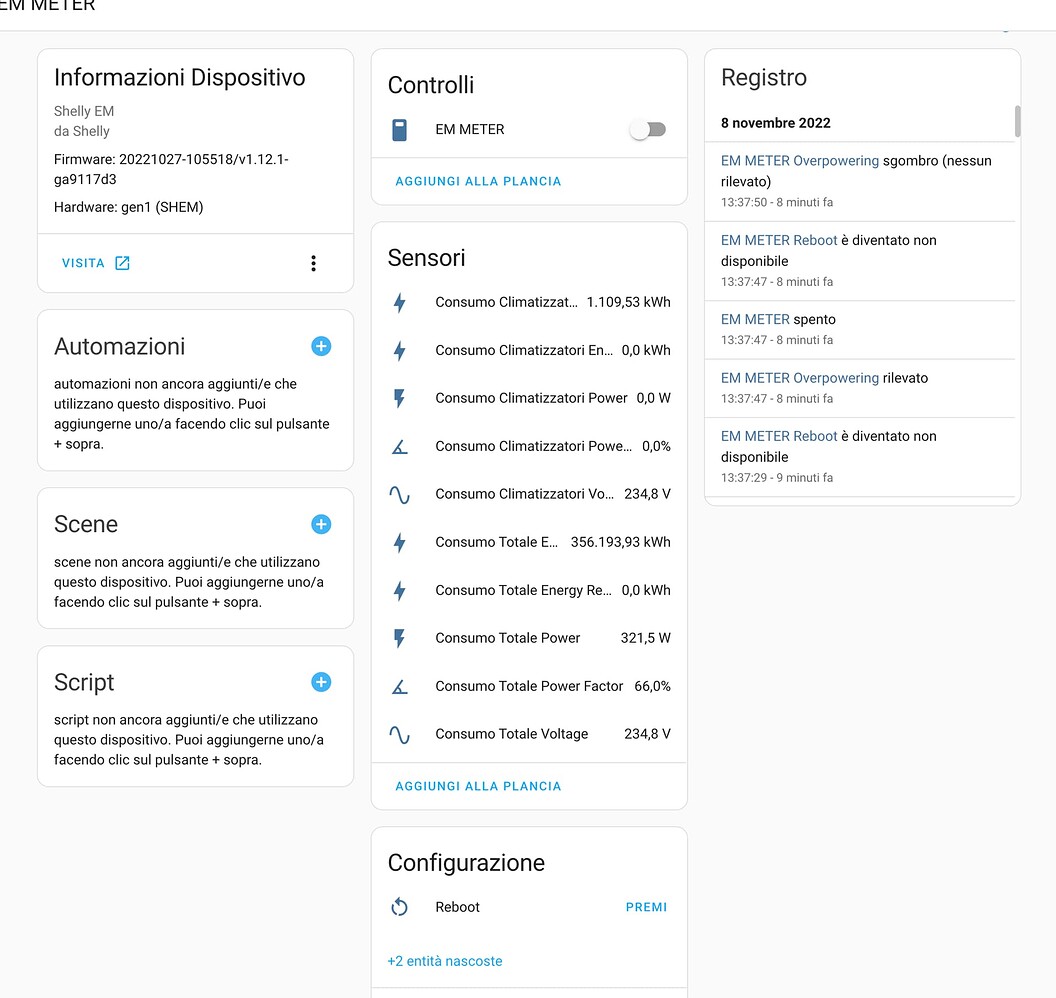This screenshot has height=998, width=1056.
Task: Click Hardware: gen1 (SHEM) text
Action: coord(129,207)
